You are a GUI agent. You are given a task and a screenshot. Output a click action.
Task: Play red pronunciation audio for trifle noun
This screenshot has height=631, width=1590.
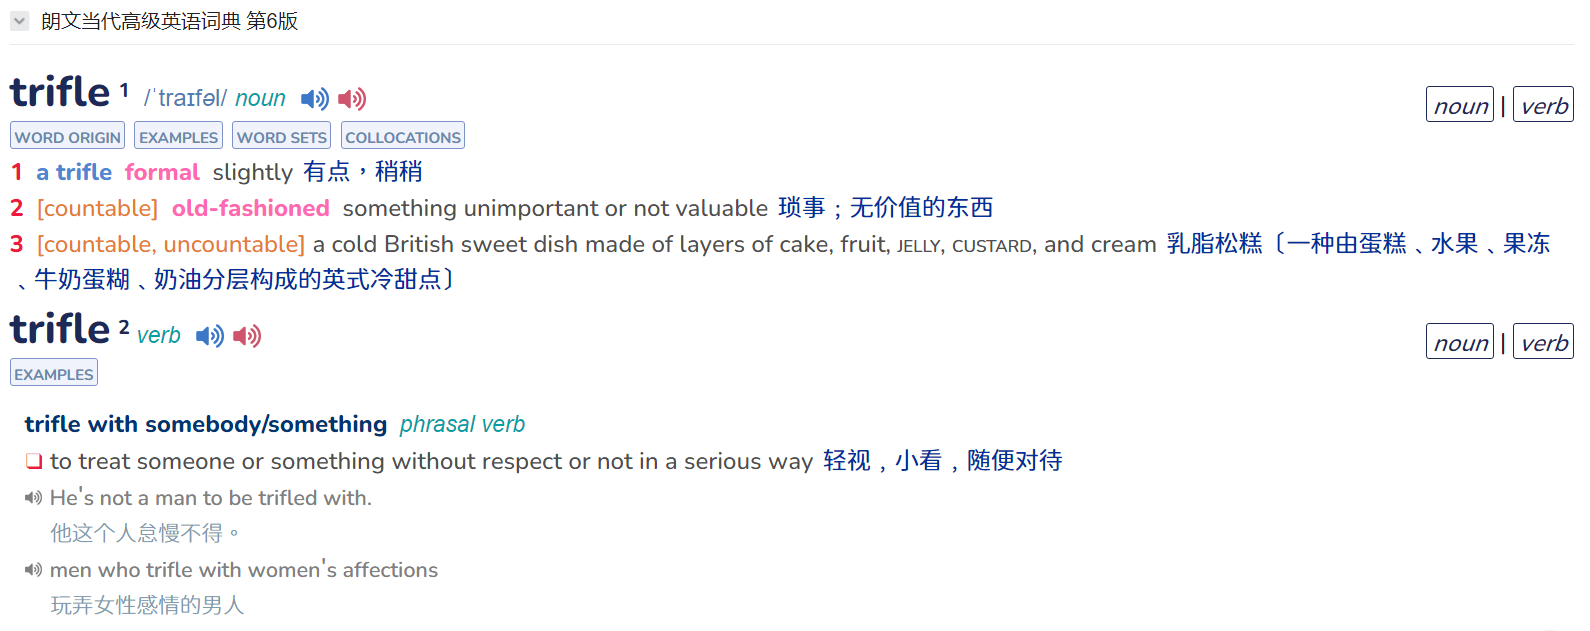pos(352,99)
